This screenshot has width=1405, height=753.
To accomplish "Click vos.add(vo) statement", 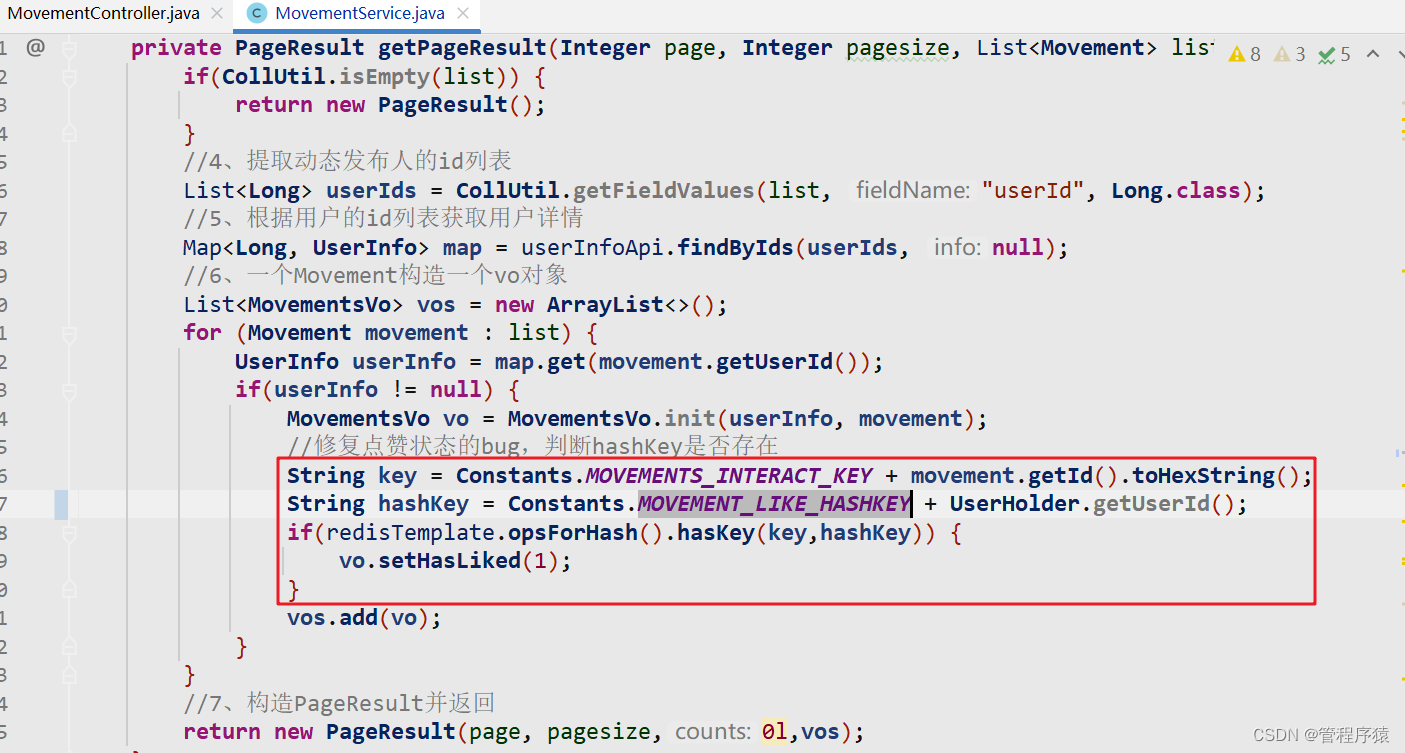I will point(364,618).
